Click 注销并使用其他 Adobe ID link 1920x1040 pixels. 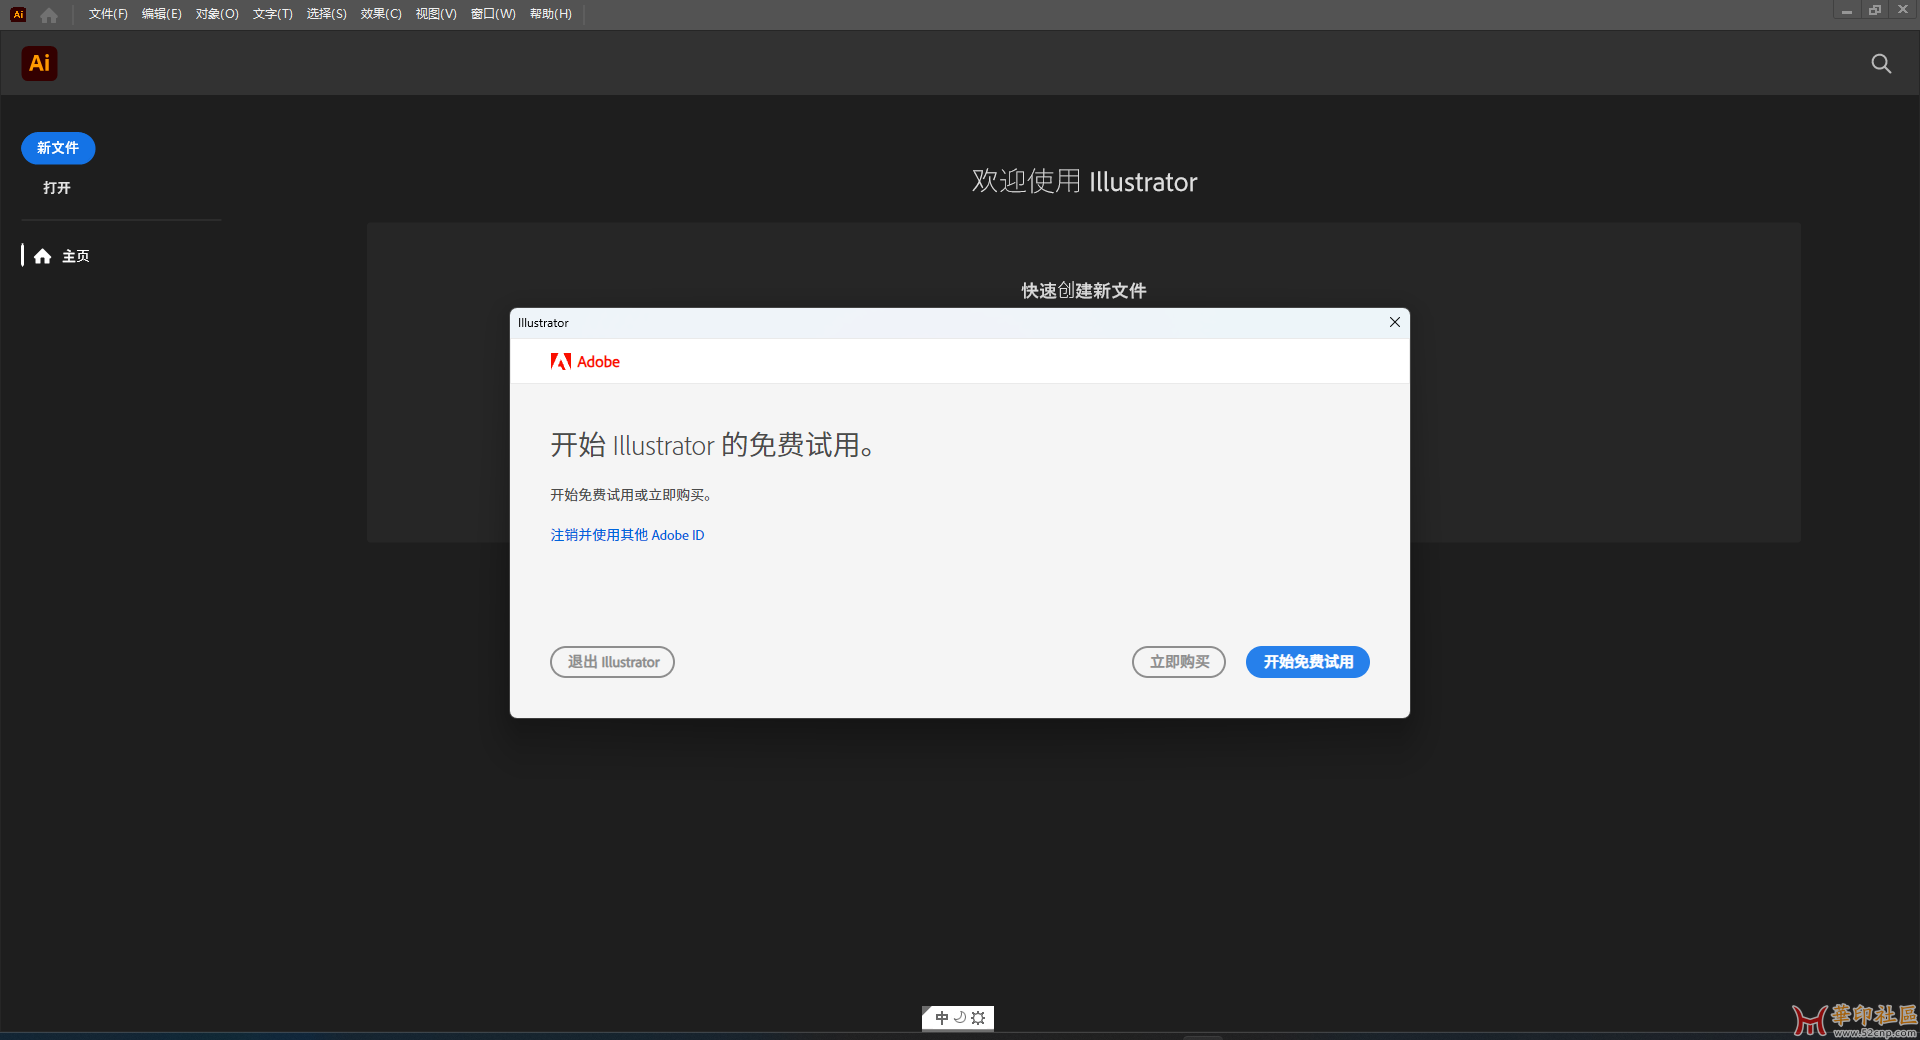pos(627,535)
